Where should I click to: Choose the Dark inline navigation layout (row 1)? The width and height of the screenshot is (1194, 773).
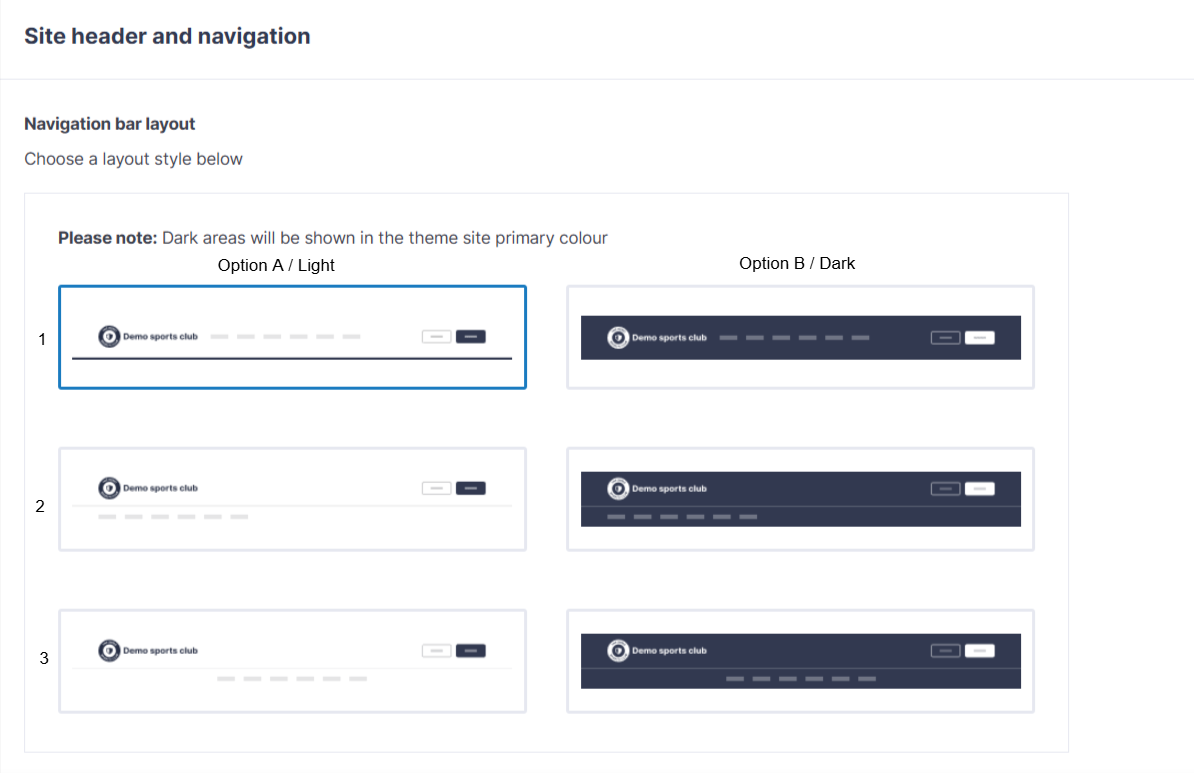pyautogui.click(x=800, y=338)
